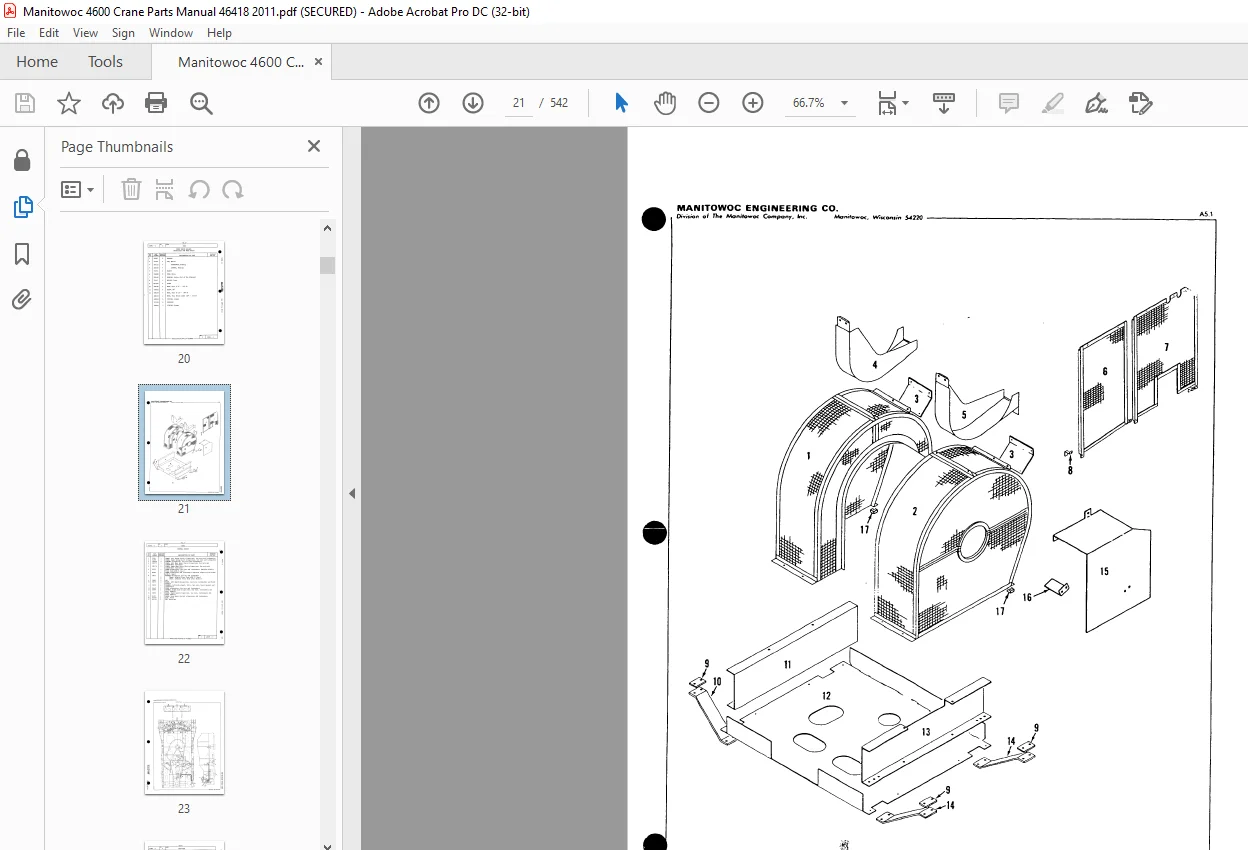Upload the file via the cloud icon
Image resolution: width=1248 pixels, height=850 pixels.
(x=113, y=103)
